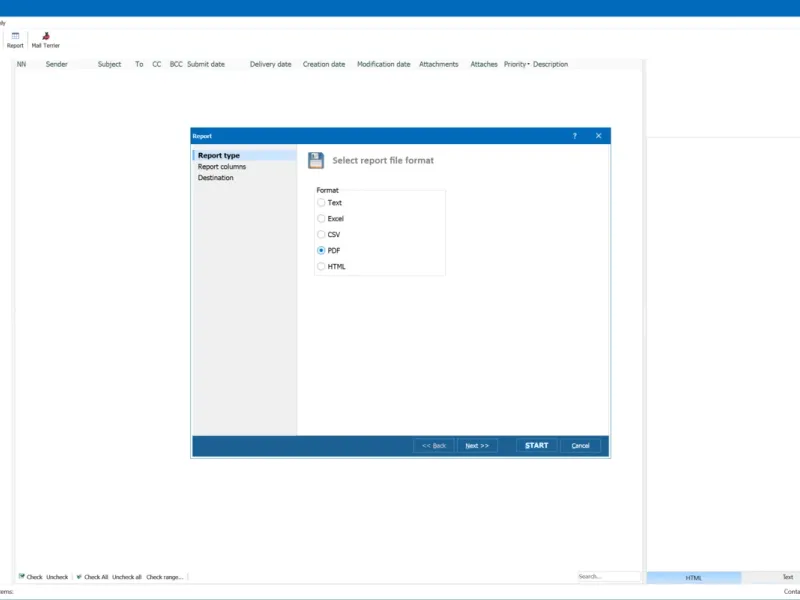The width and height of the screenshot is (800, 600).
Task: Click the NN column header
Action: tap(21, 64)
